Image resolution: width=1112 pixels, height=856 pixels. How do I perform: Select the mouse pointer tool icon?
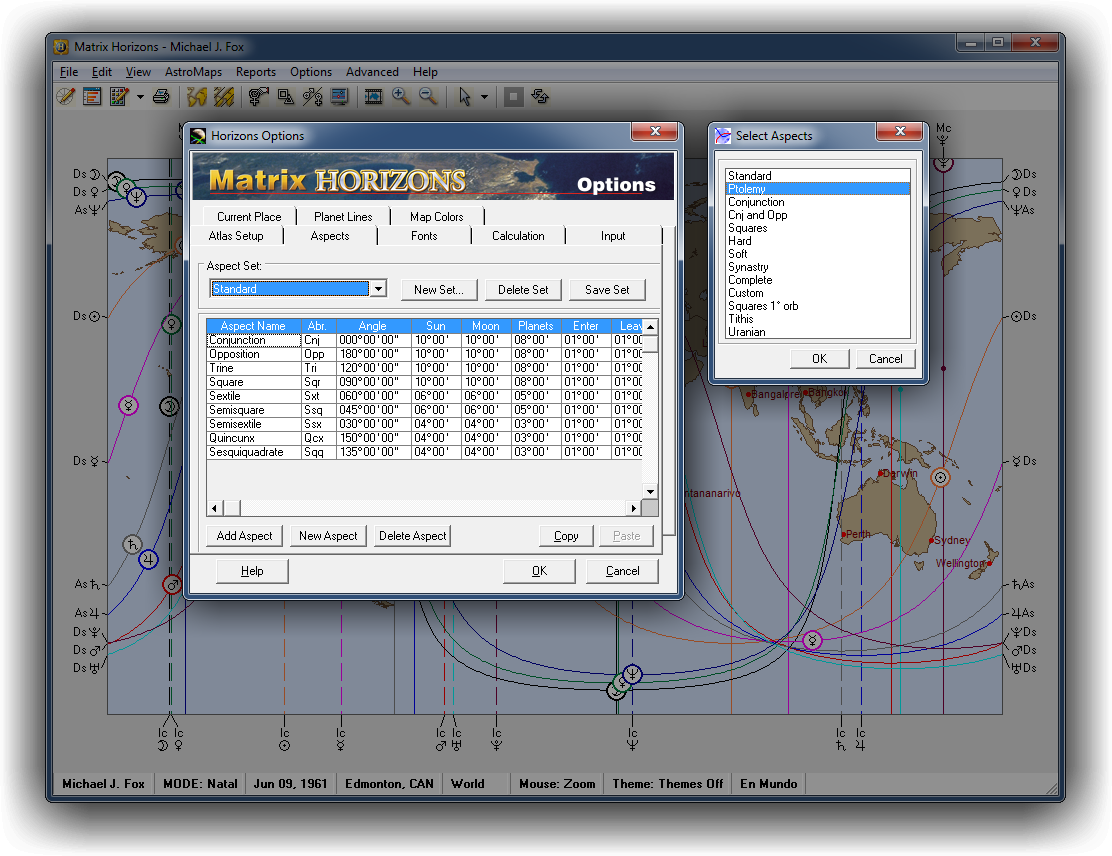click(x=465, y=96)
